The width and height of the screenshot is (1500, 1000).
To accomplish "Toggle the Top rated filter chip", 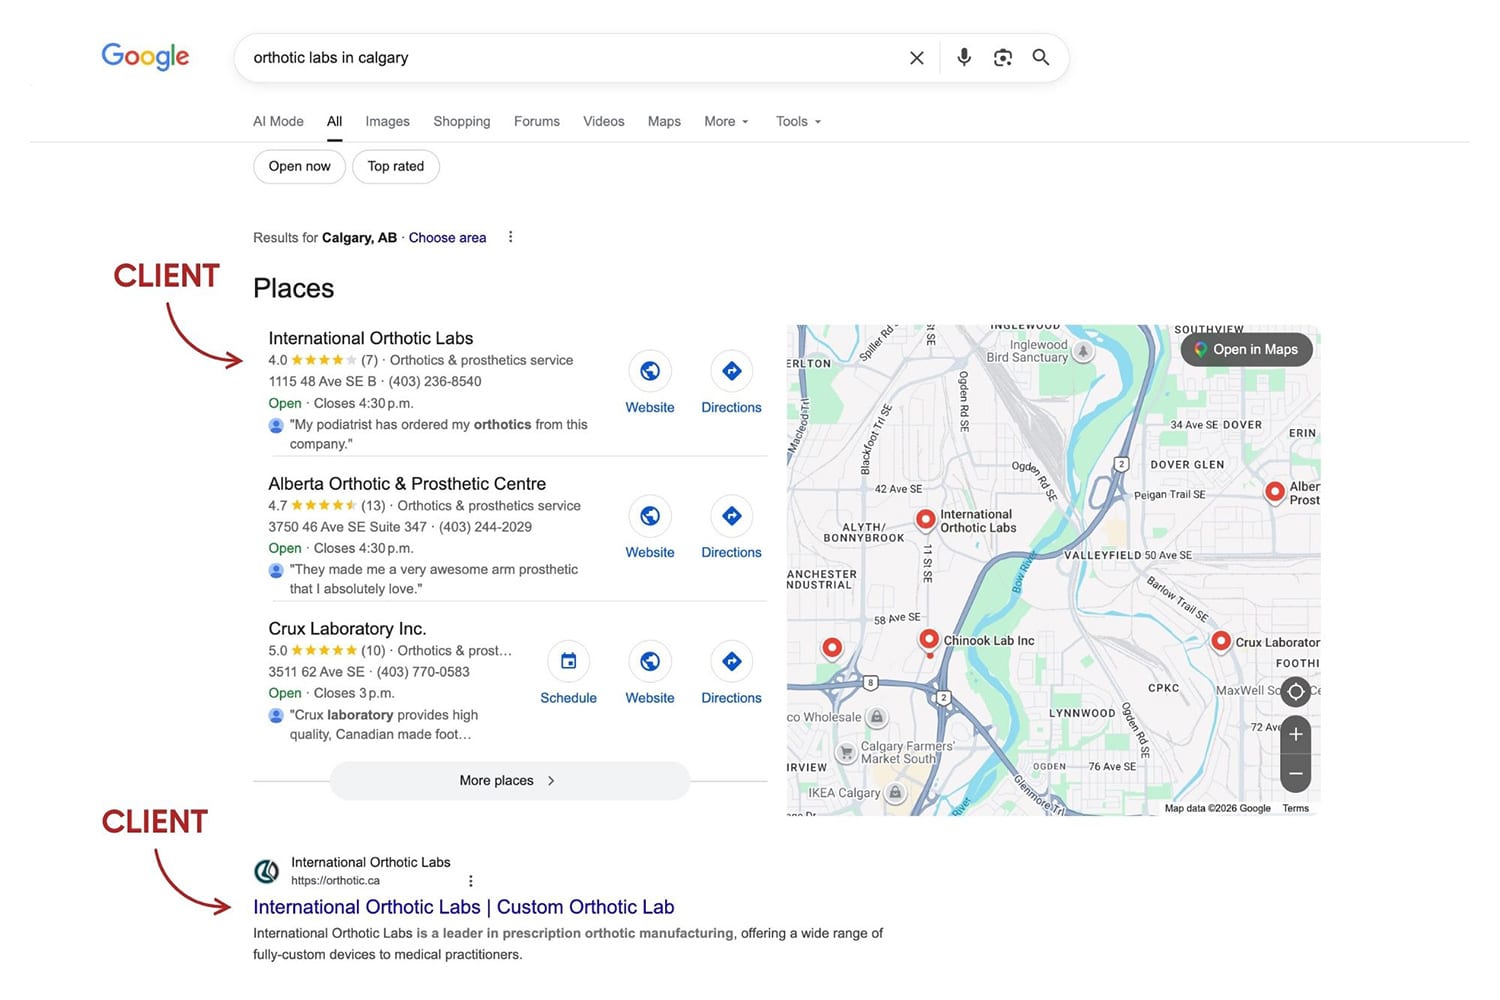I will [x=396, y=166].
